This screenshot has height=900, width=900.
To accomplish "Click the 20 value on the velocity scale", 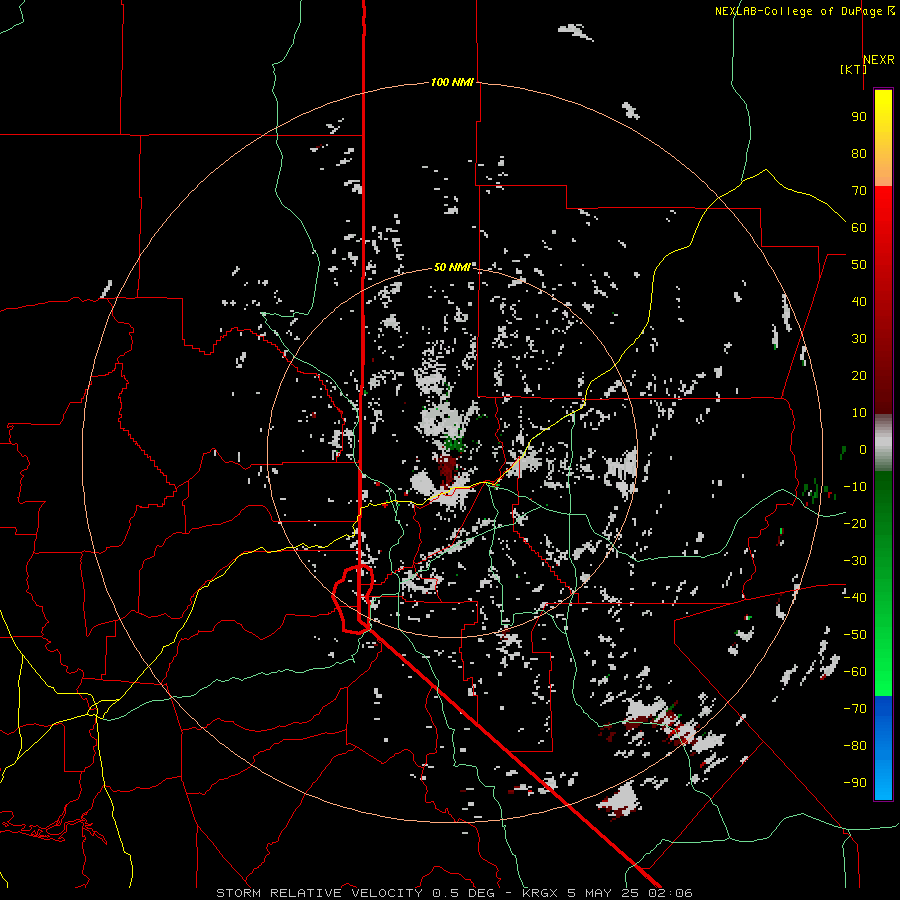I will [859, 375].
